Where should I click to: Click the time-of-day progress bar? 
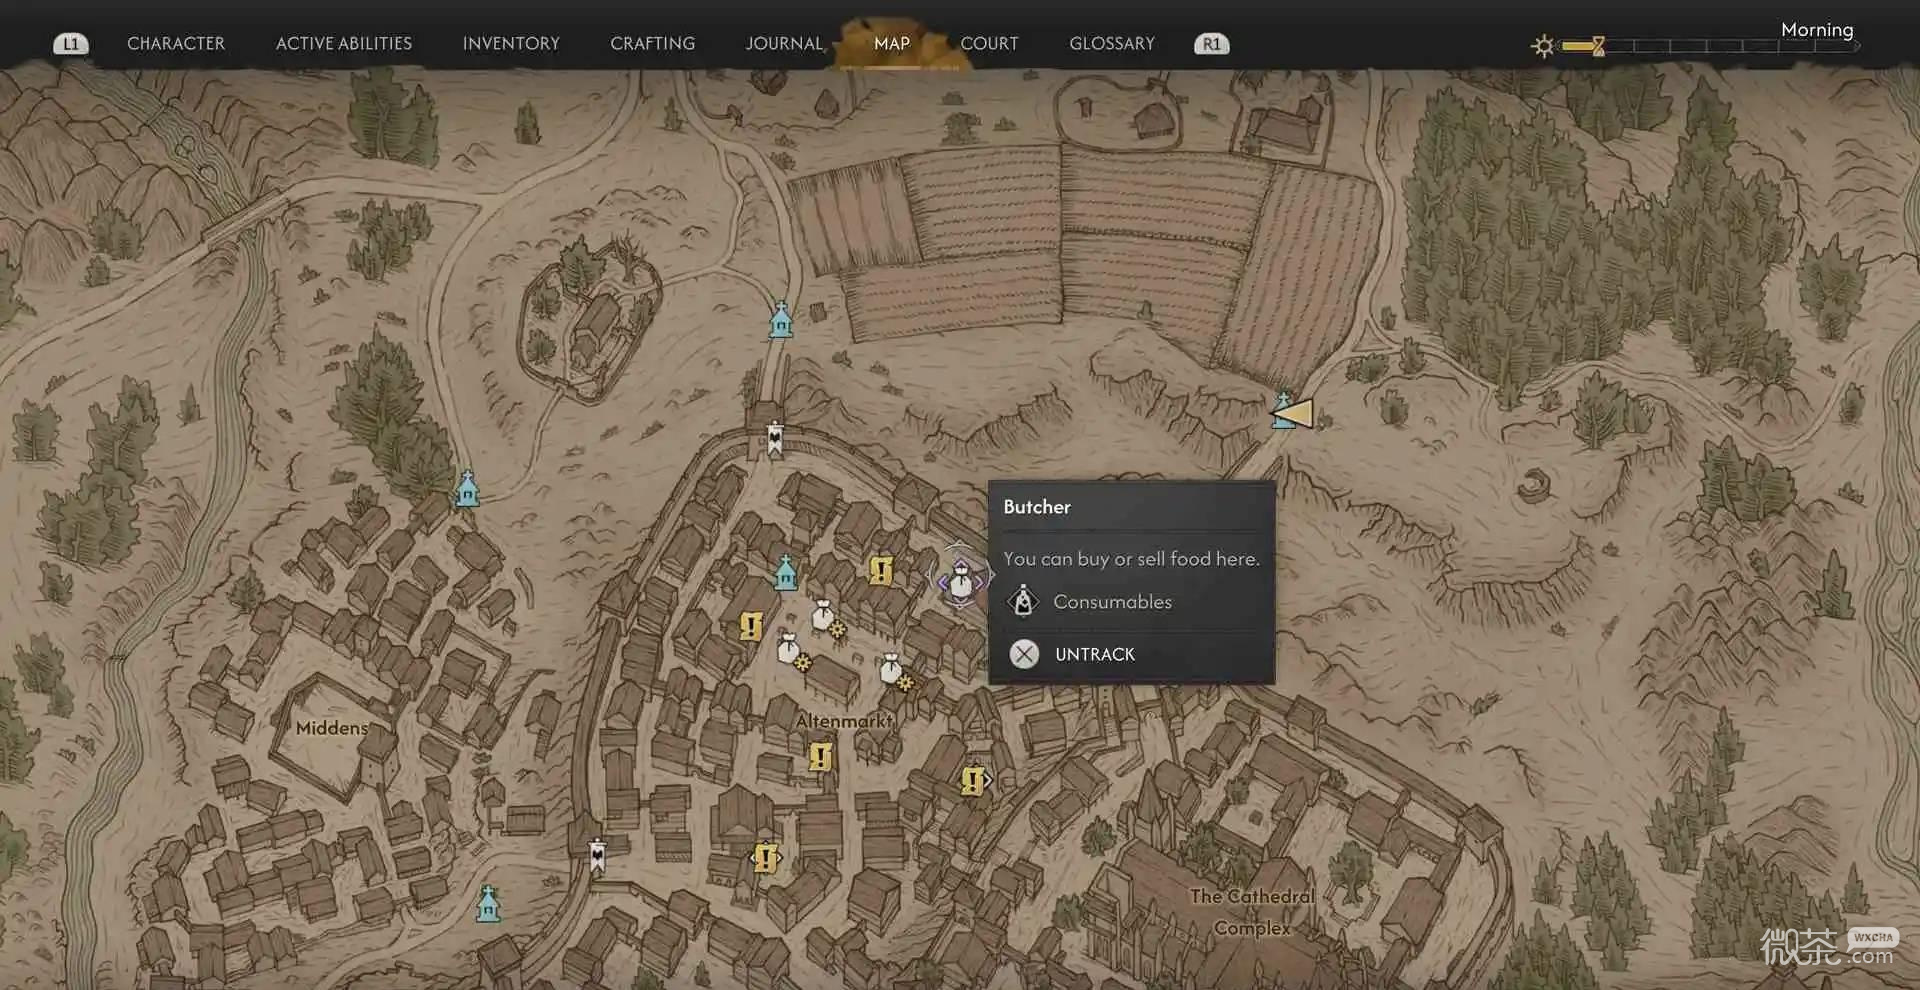pyautogui.click(x=1710, y=46)
